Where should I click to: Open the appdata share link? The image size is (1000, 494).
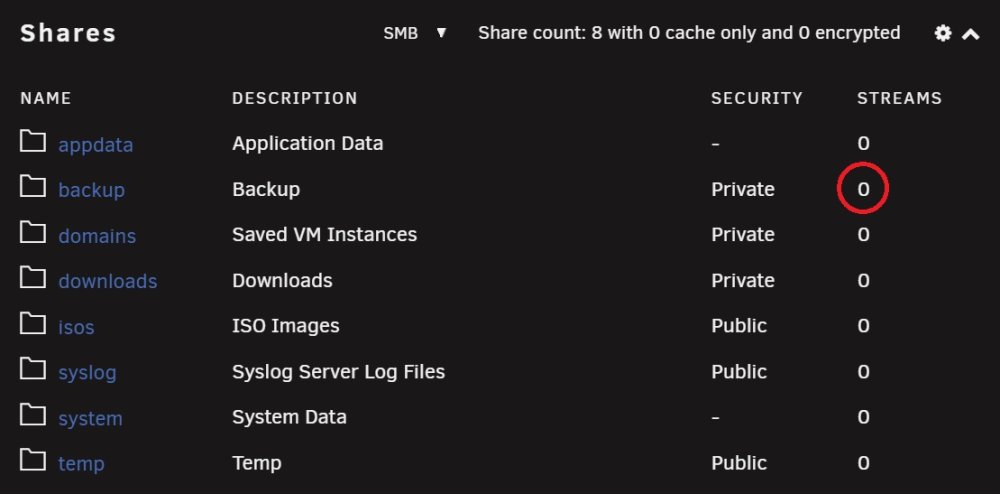(96, 145)
